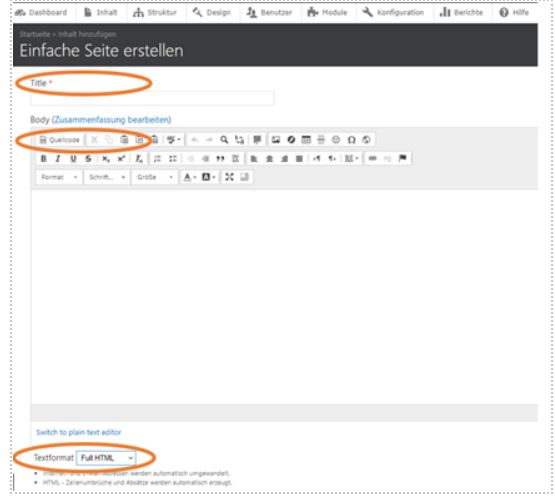
Task: Click the Quellcode source button
Action: [59, 140]
